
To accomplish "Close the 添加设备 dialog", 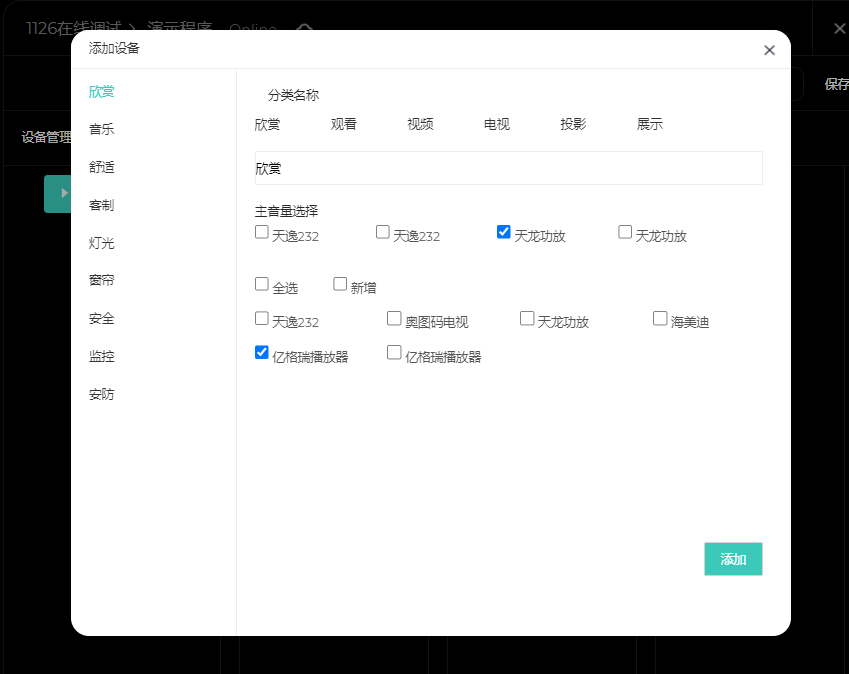I will 769,50.
